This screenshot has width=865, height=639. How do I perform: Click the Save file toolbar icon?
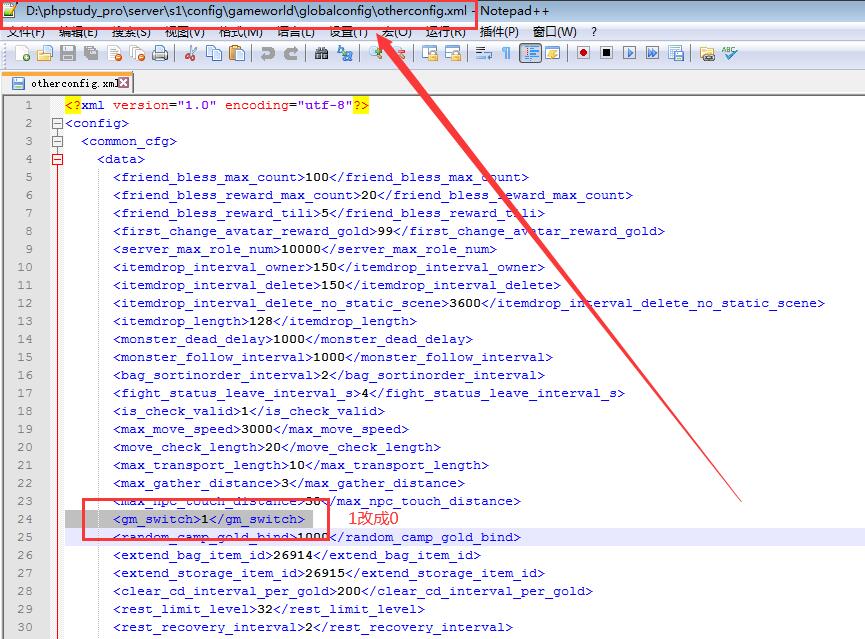click(68, 53)
